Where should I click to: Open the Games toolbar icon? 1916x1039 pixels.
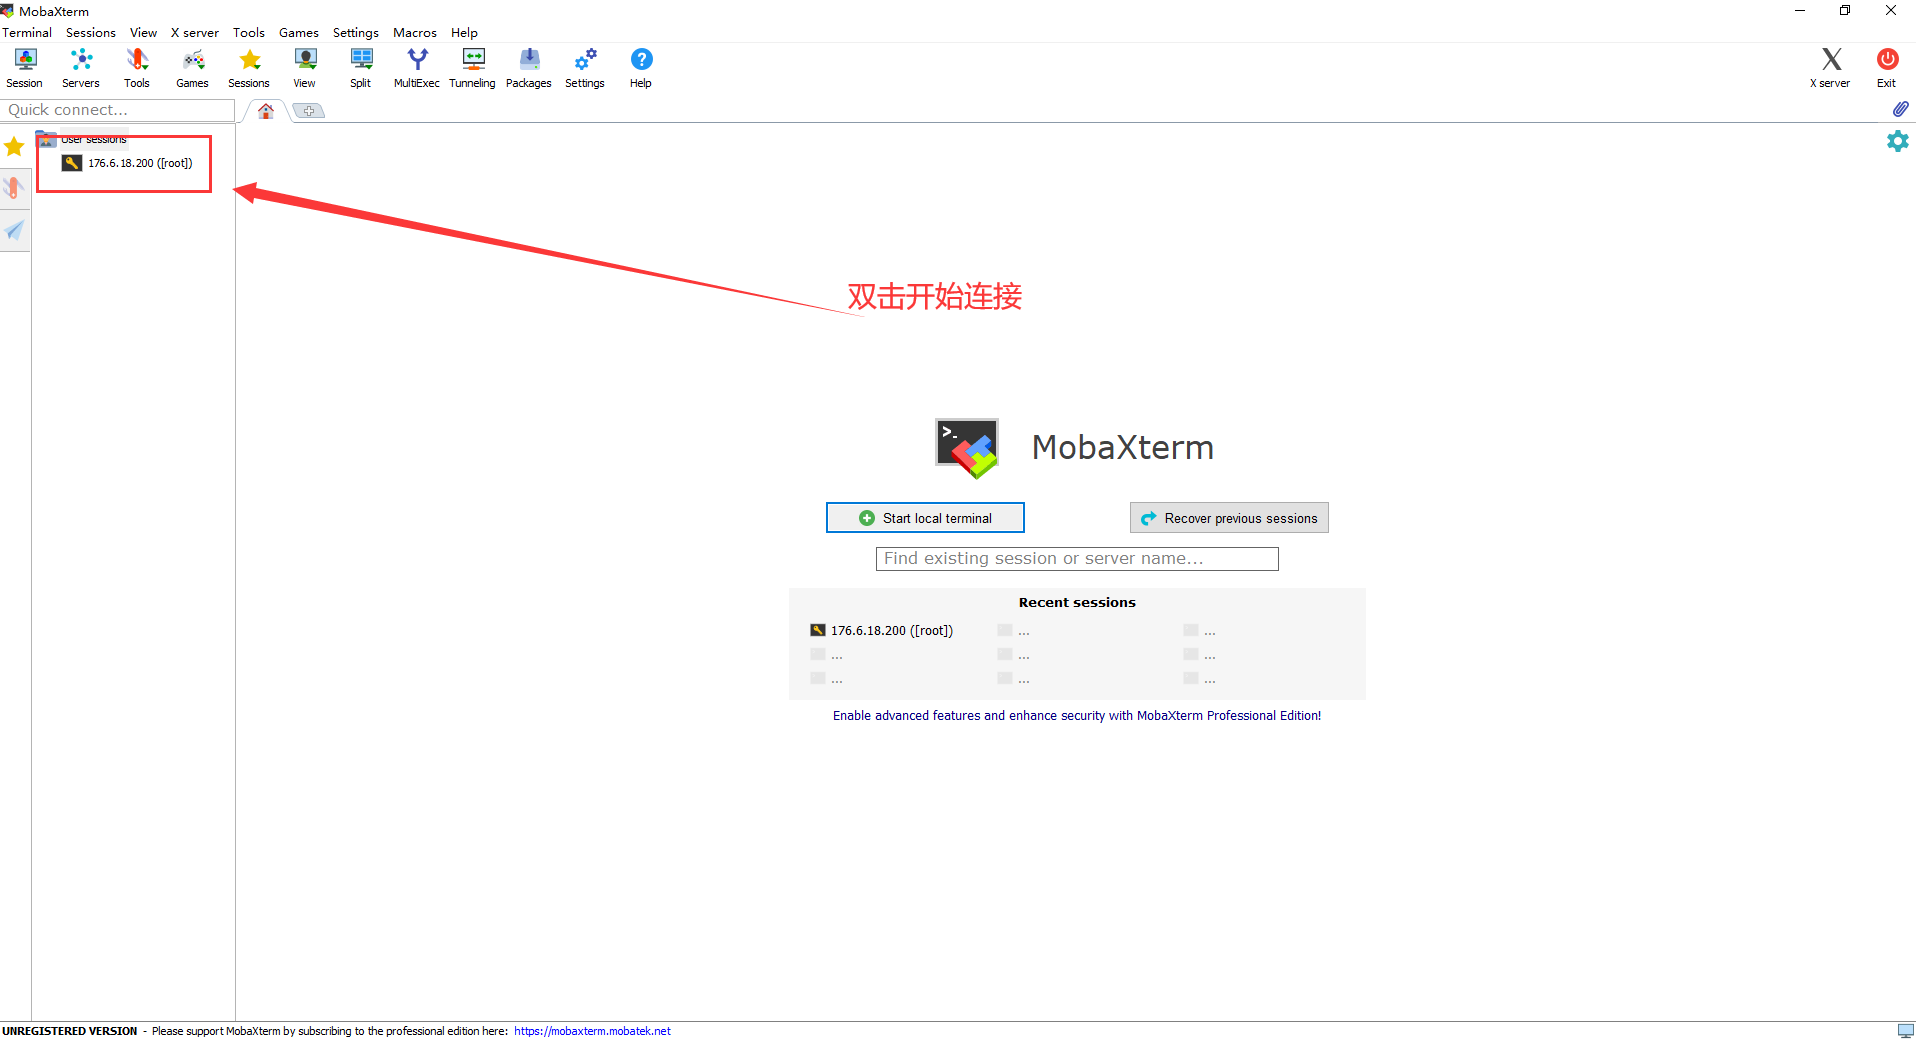coord(193,68)
